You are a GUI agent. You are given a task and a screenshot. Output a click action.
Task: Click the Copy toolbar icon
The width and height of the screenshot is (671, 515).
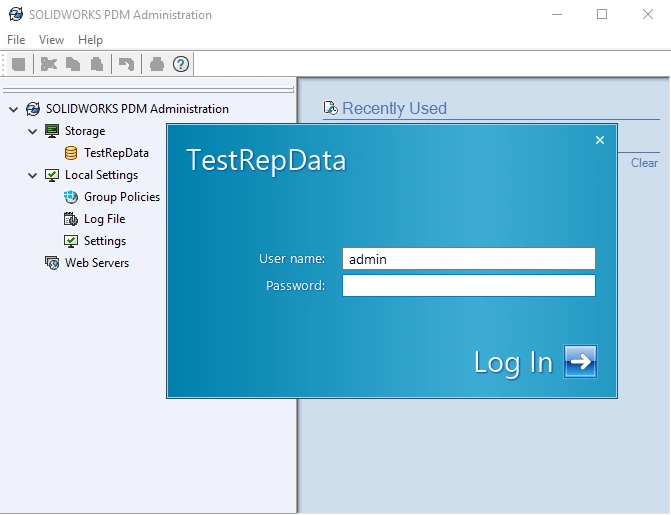coord(73,65)
